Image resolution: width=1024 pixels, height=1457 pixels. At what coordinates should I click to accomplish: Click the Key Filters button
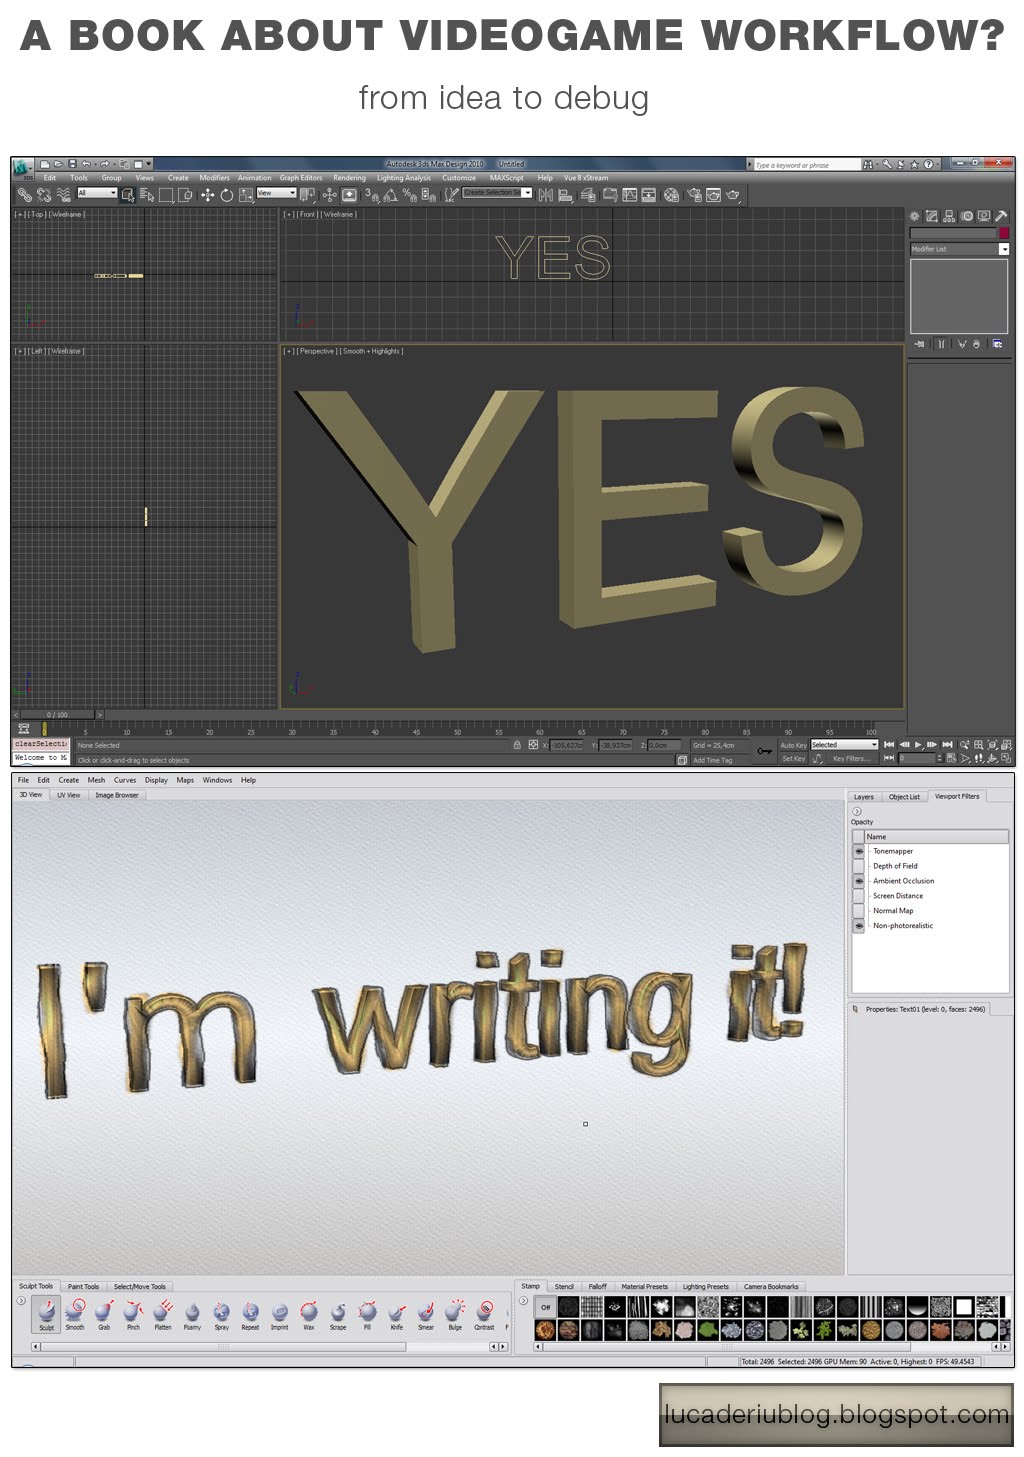tap(853, 759)
